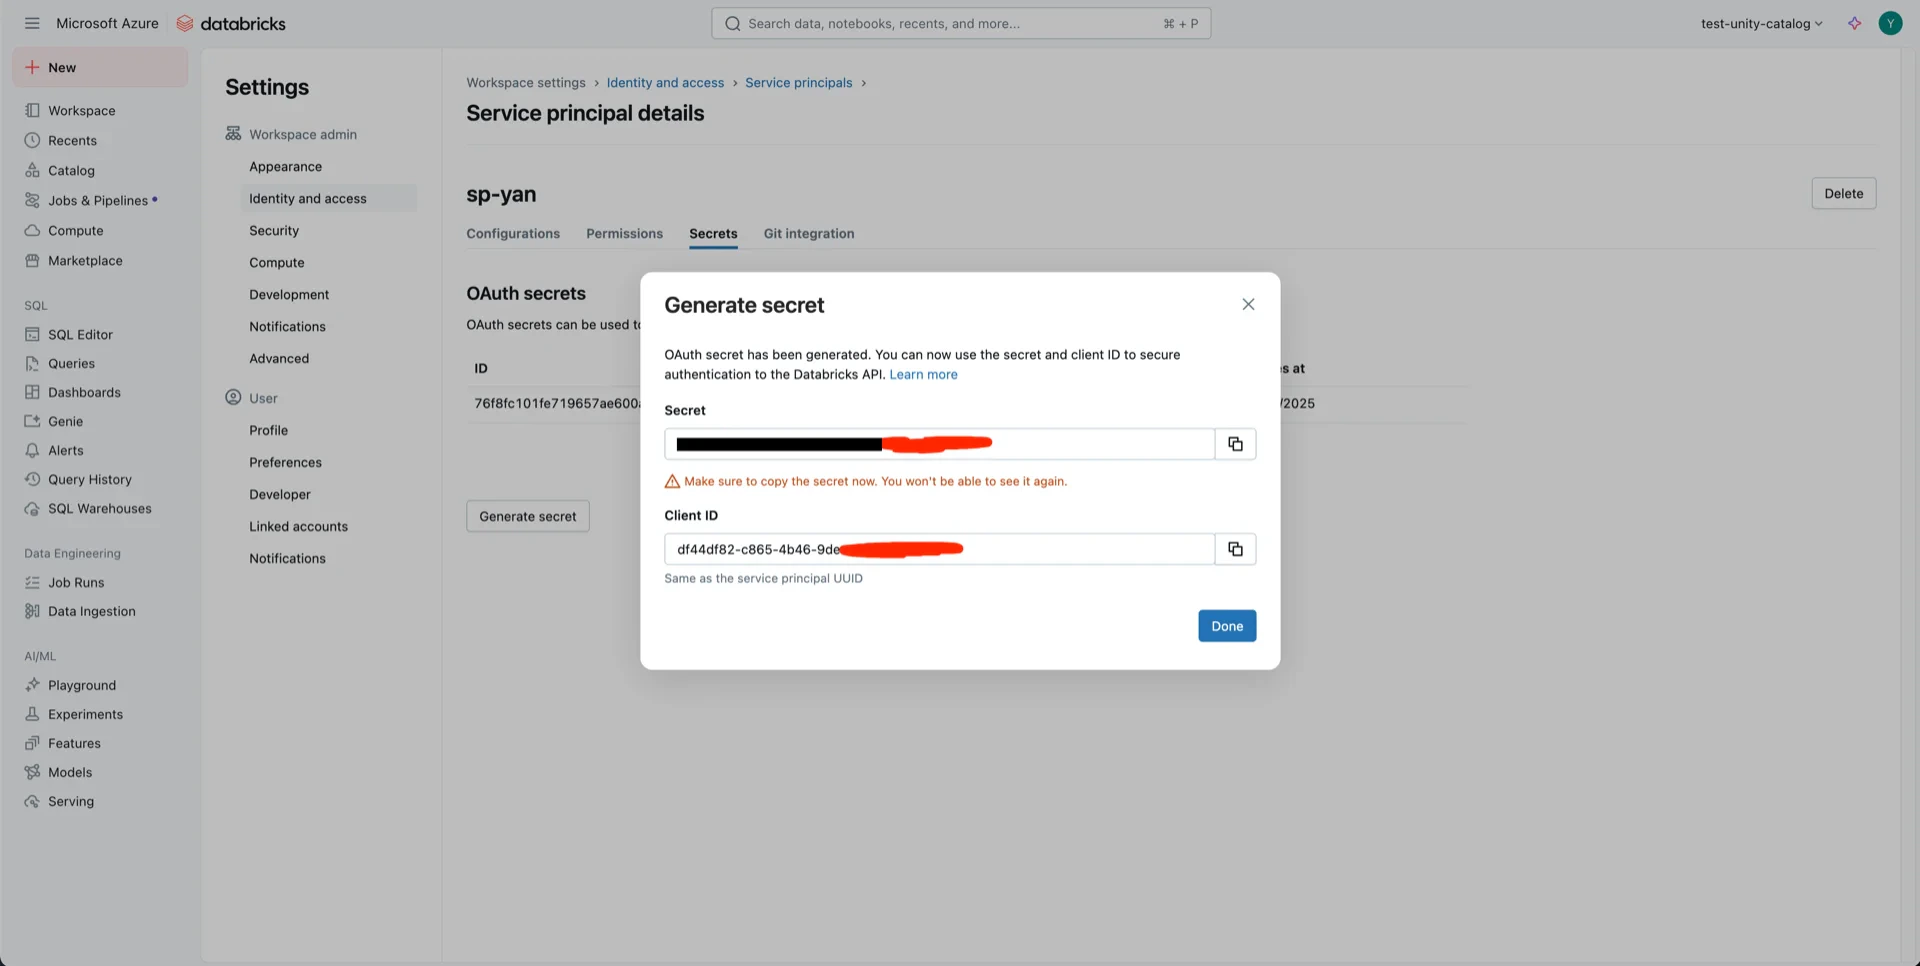Viewport: 1920px width, 966px height.
Task: Go to Service principals breadcrumb
Action: 798,82
